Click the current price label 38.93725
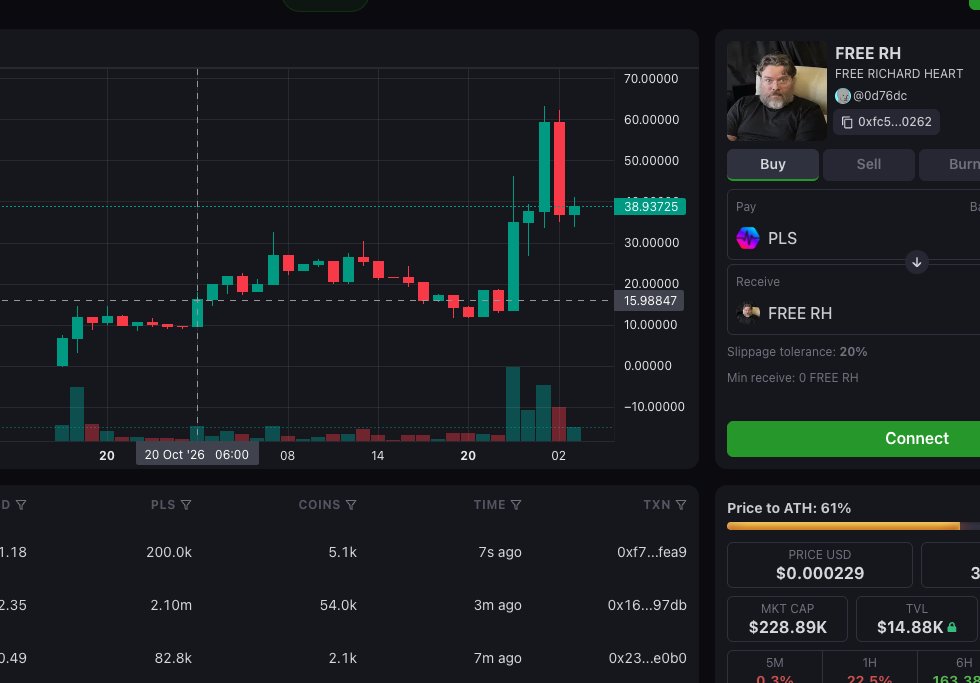980x683 pixels. [650, 207]
